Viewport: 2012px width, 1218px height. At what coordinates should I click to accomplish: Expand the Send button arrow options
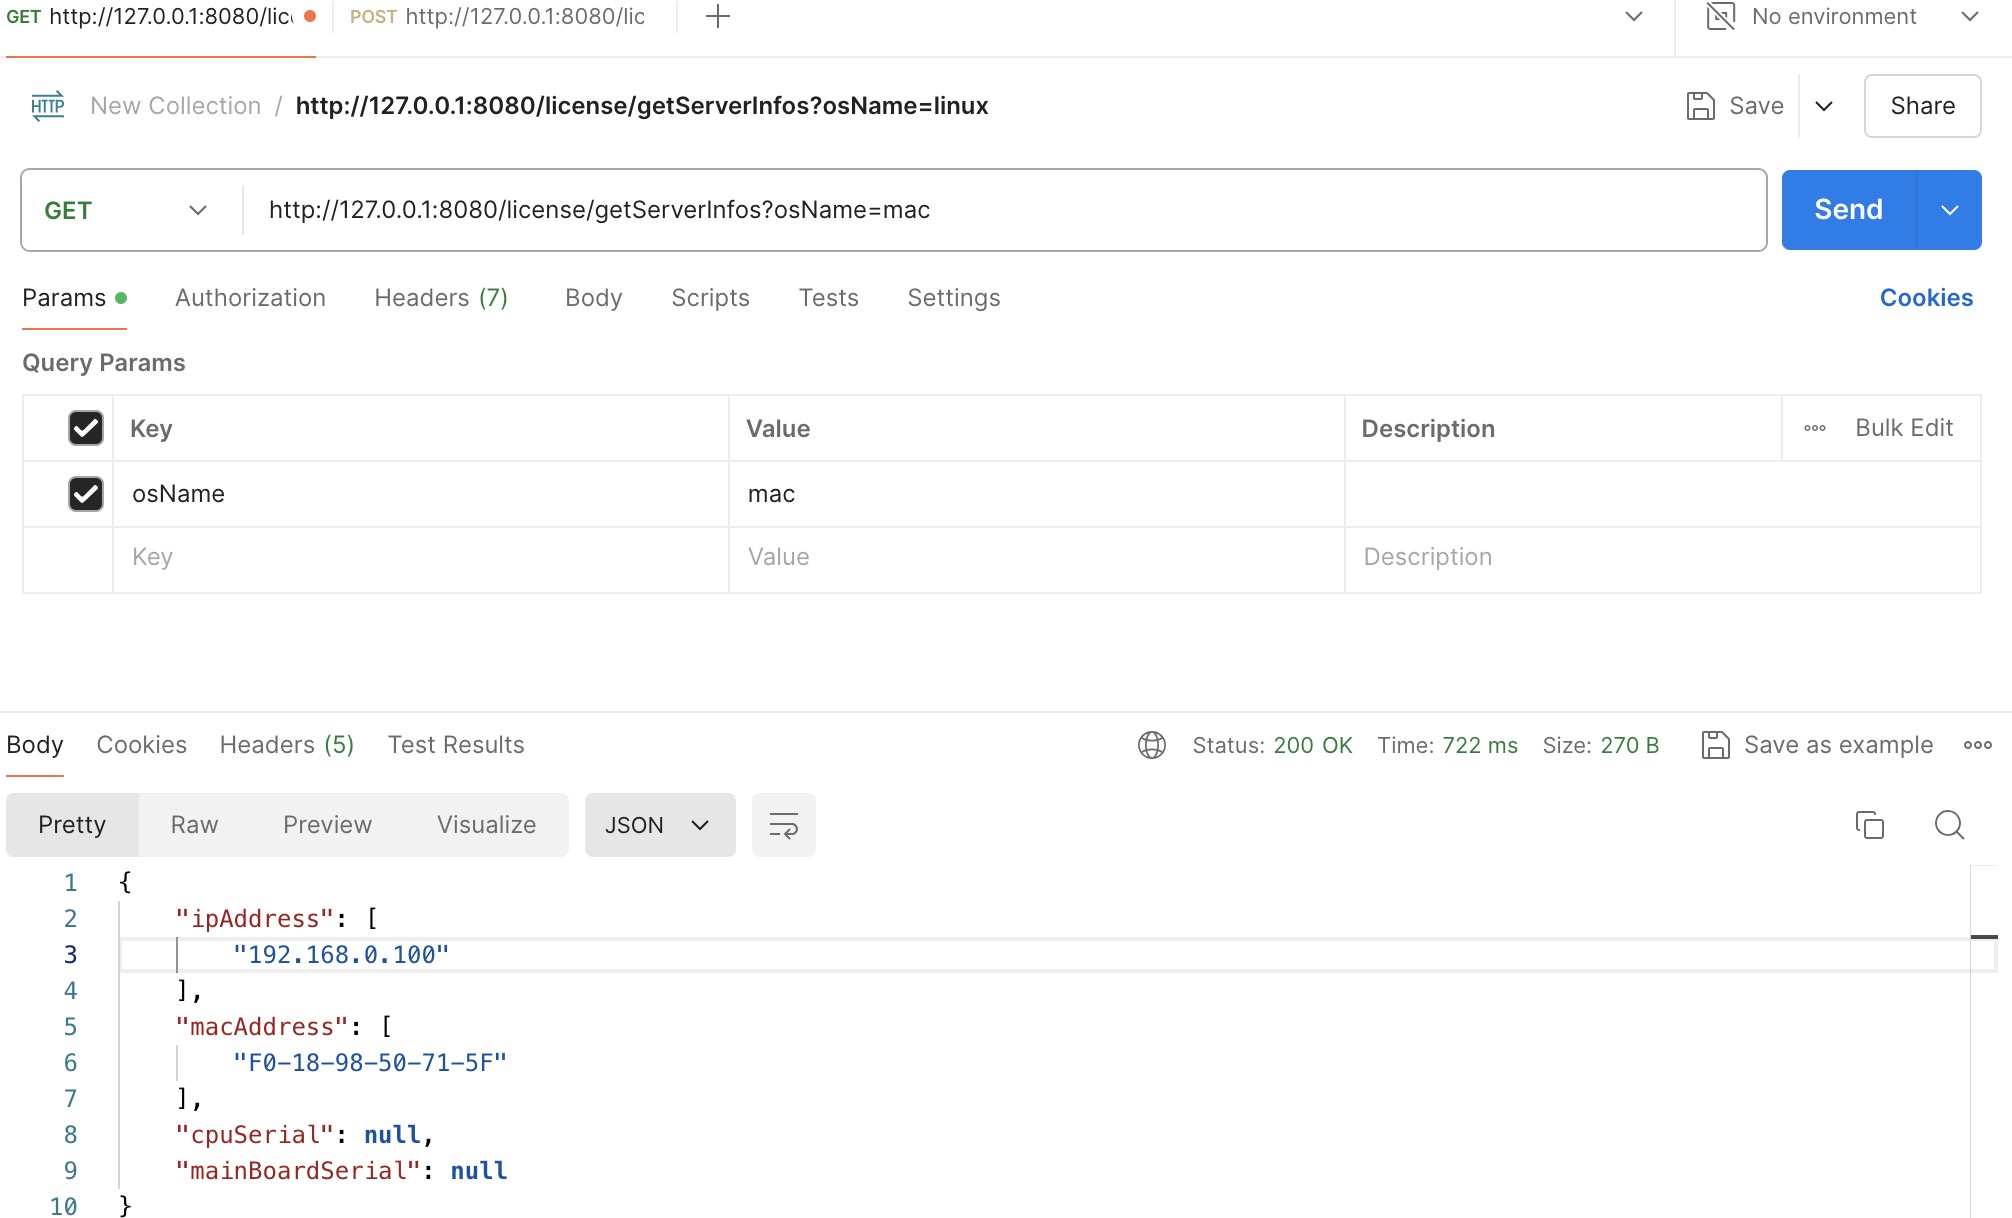[x=1949, y=210]
